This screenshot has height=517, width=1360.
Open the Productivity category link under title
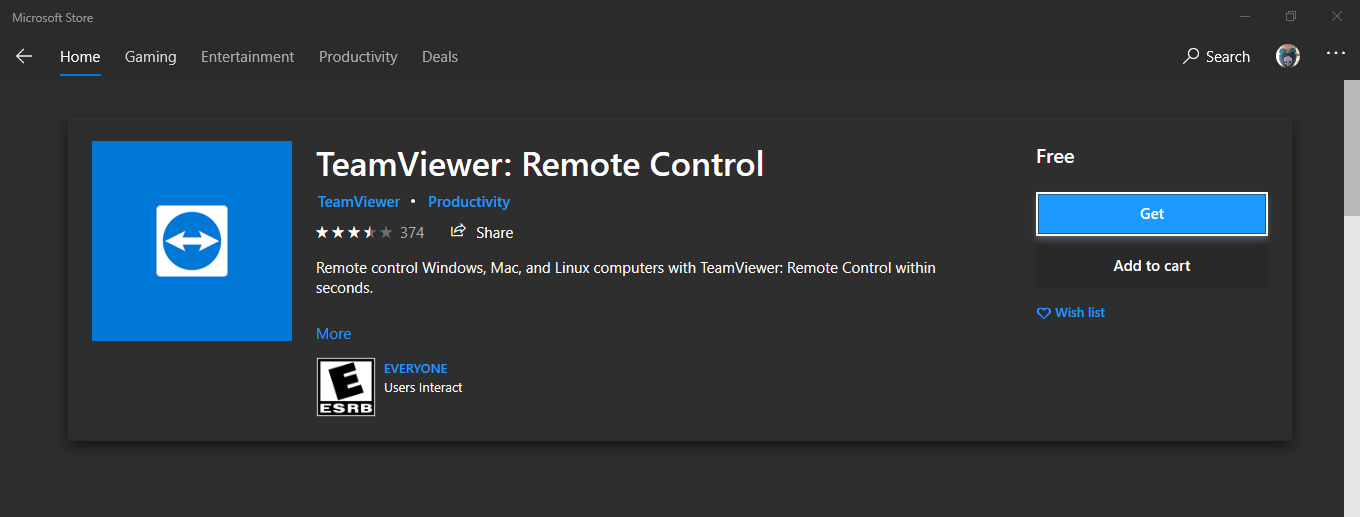pos(469,202)
